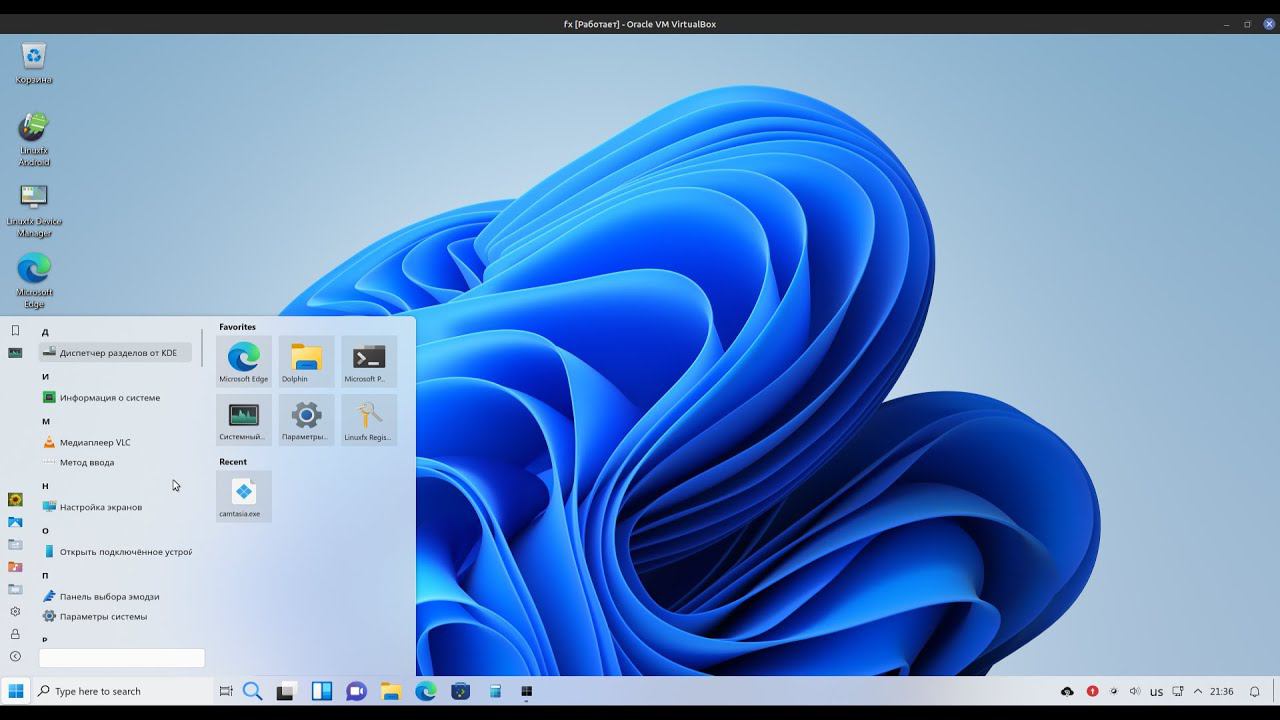
Task: Click the black window icon on taskbar
Action: tap(527, 691)
